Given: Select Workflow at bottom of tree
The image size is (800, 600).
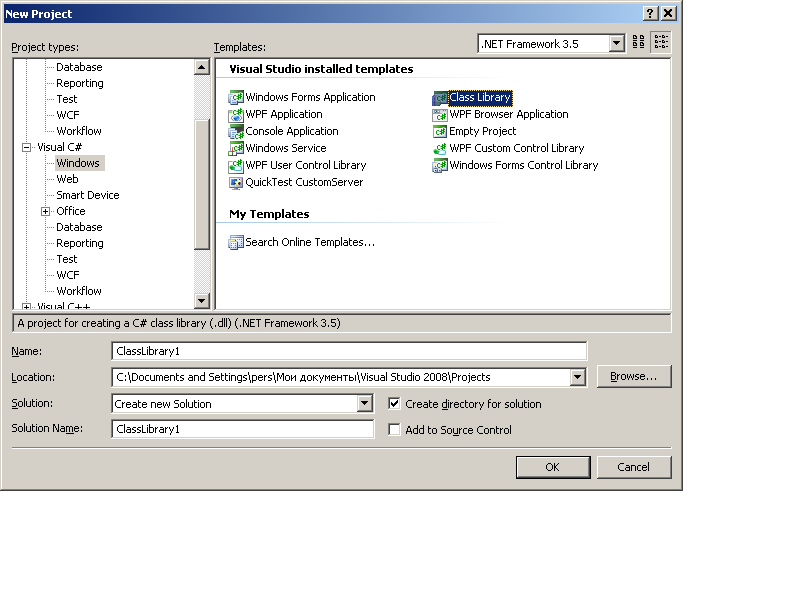Looking at the screenshot, I should pyautogui.click(x=79, y=291).
